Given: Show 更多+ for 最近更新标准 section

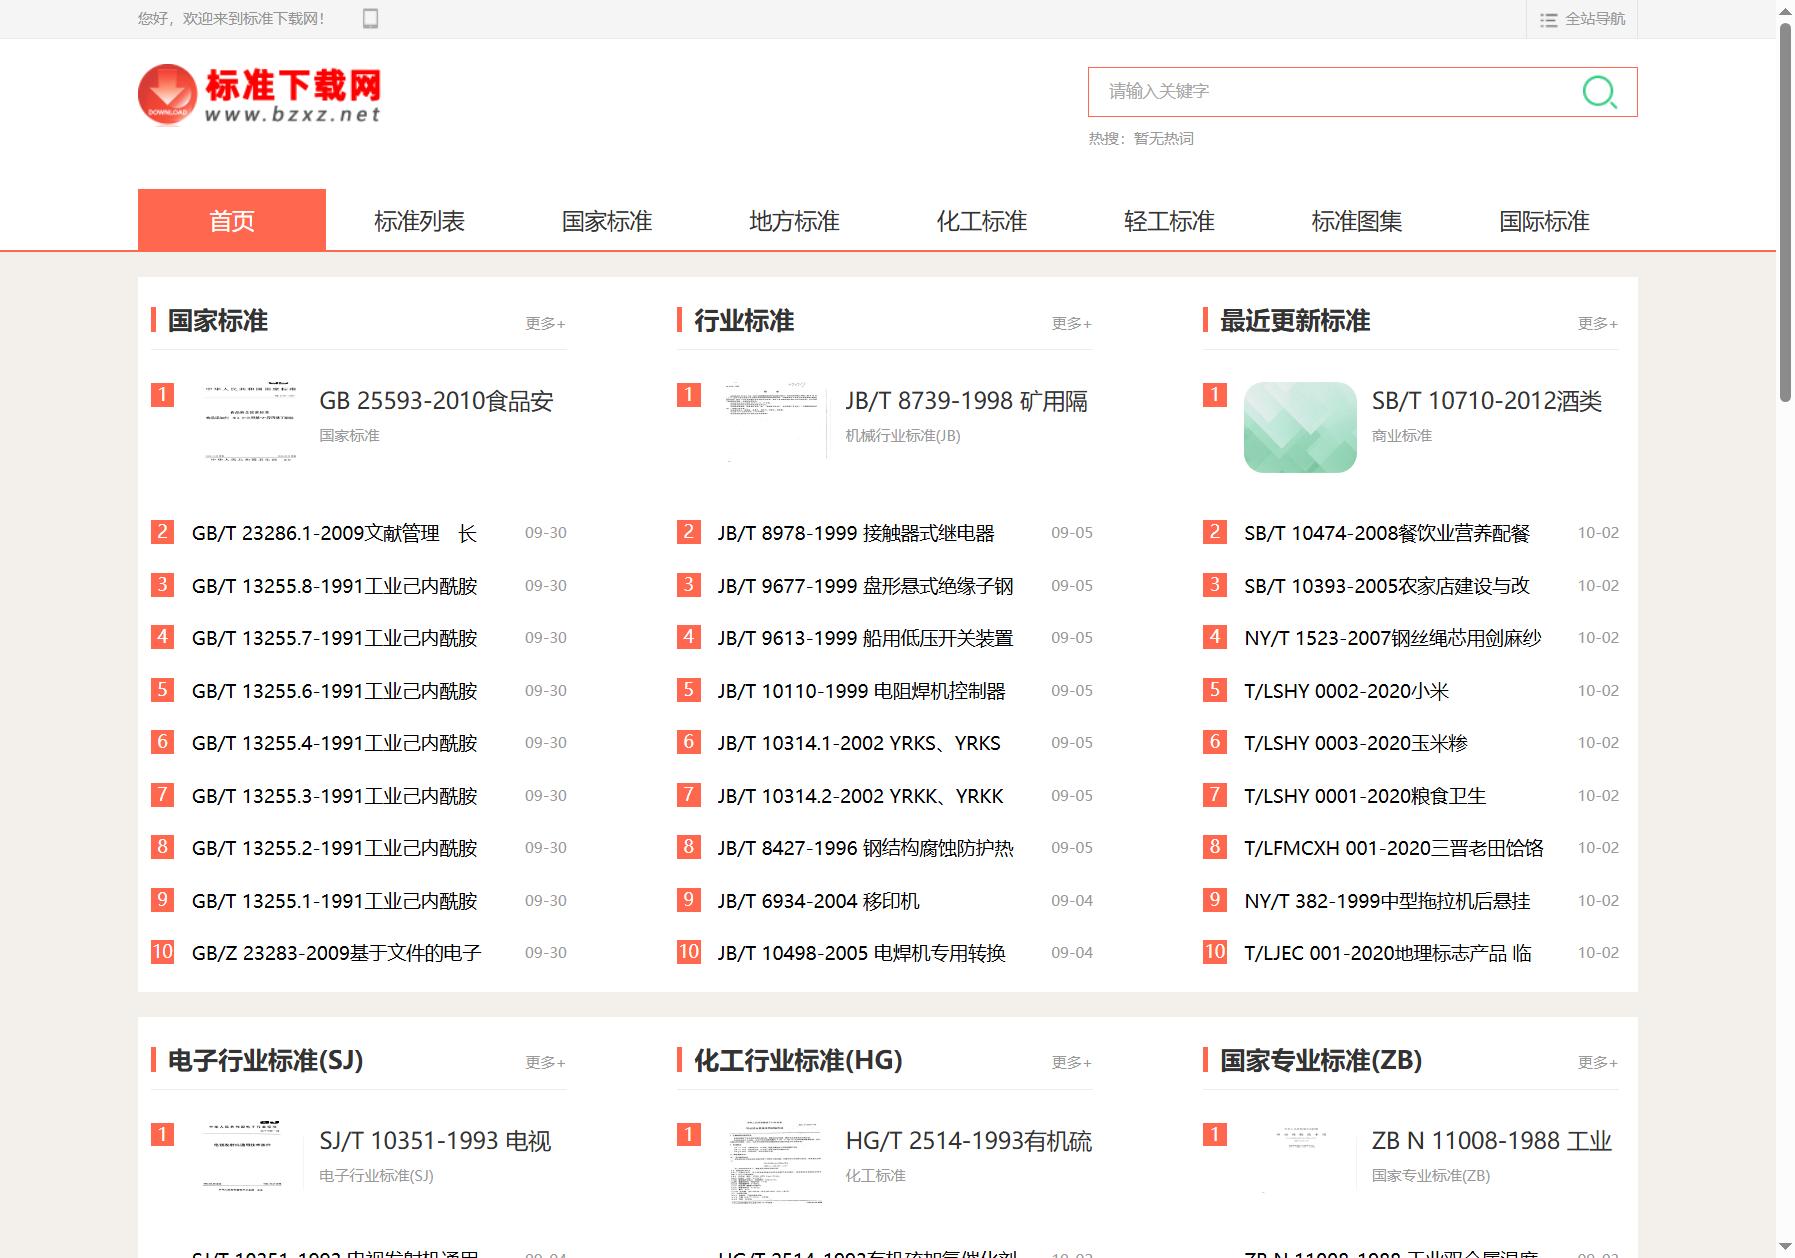Looking at the screenshot, I should tap(1598, 323).
